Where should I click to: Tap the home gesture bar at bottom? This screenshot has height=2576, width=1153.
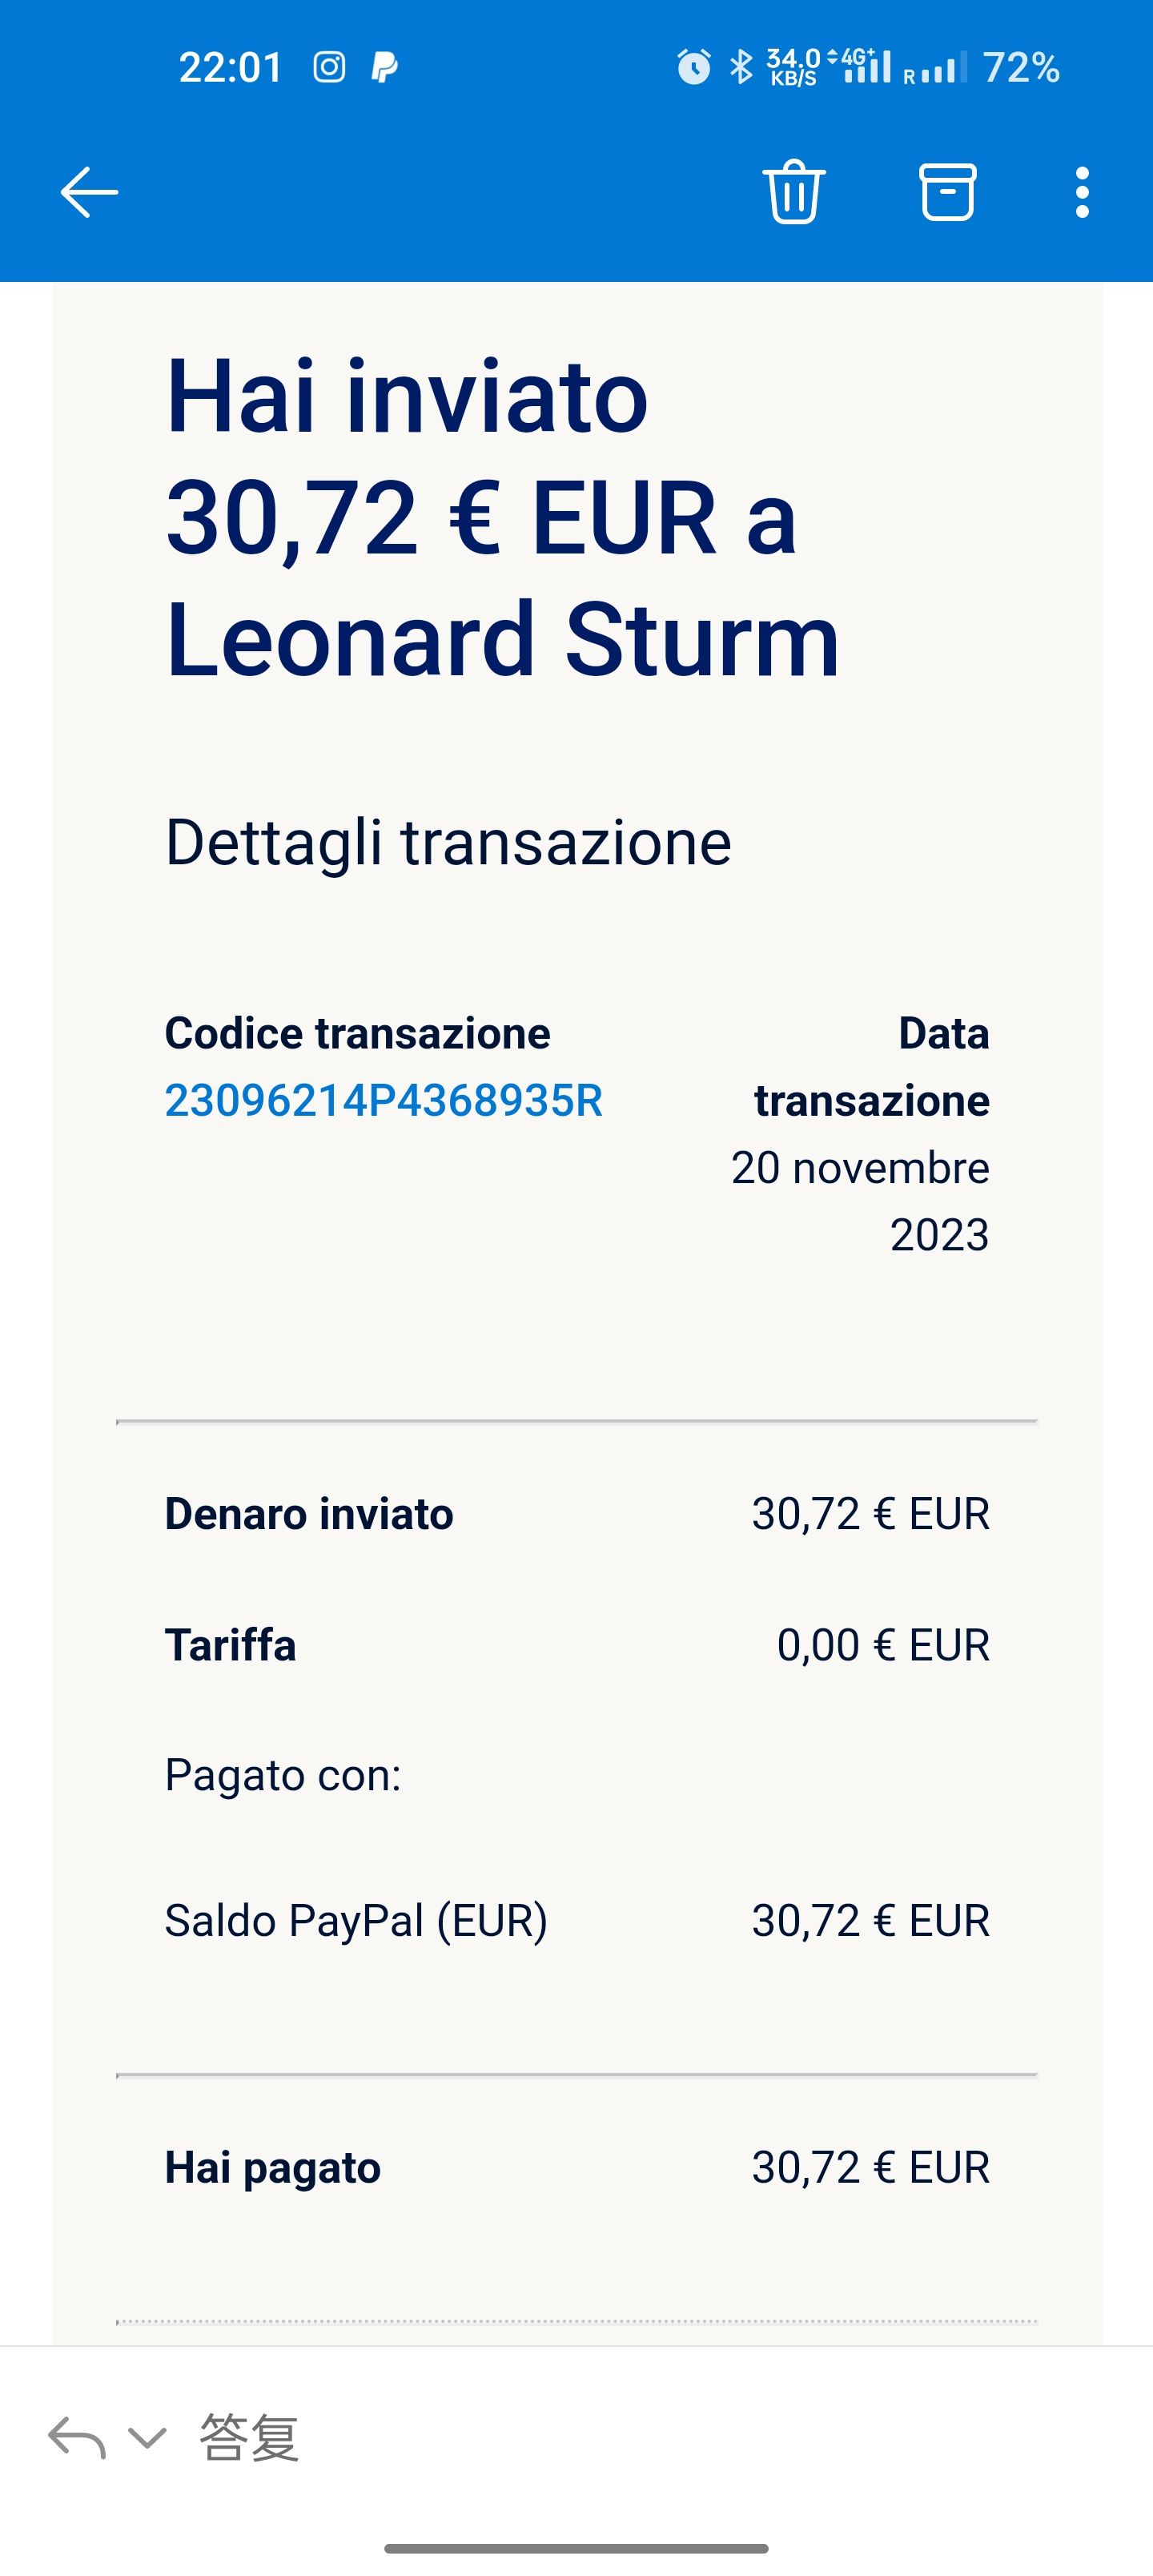576,2548
